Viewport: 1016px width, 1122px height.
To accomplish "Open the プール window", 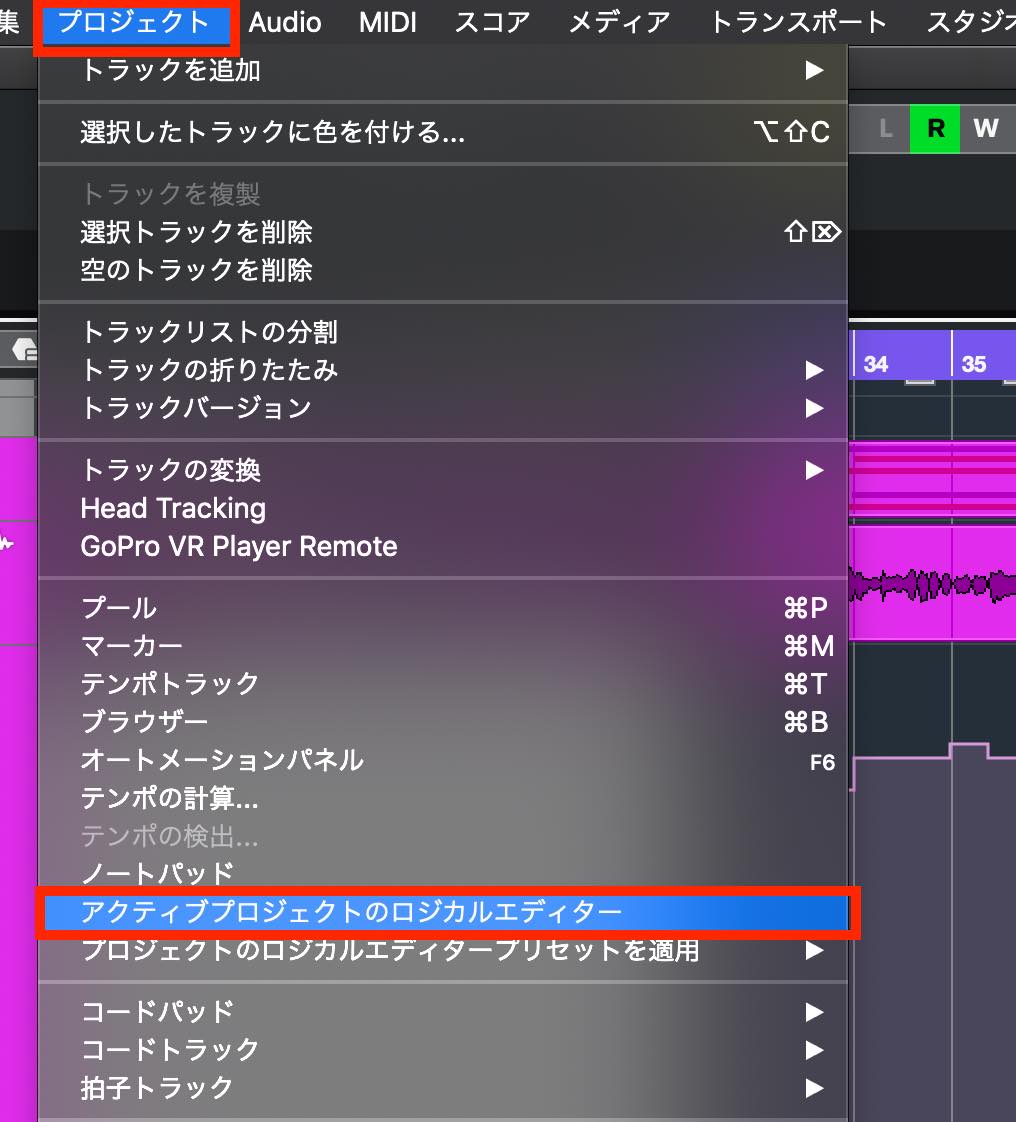I will (x=443, y=608).
